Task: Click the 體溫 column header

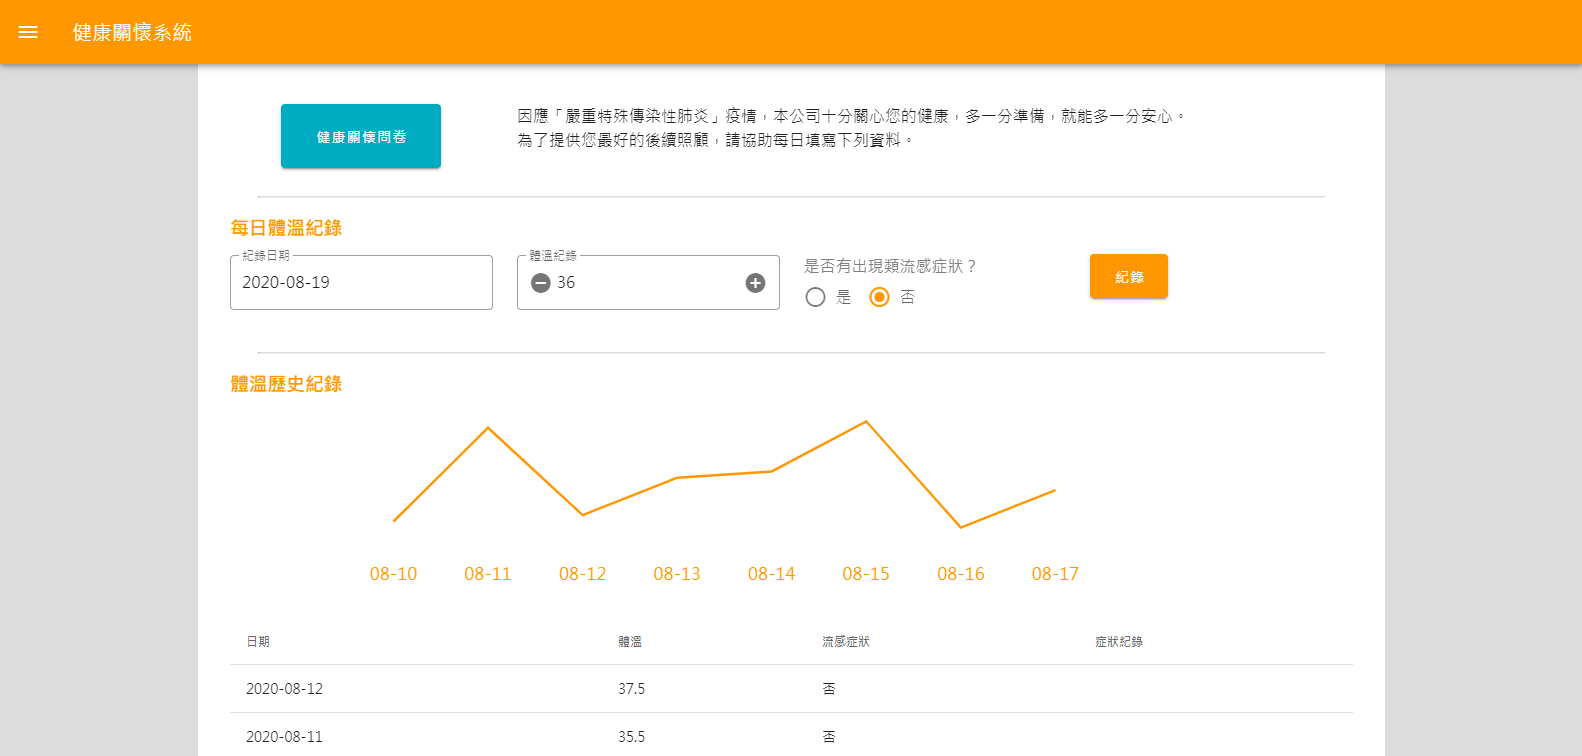Action: click(x=630, y=642)
